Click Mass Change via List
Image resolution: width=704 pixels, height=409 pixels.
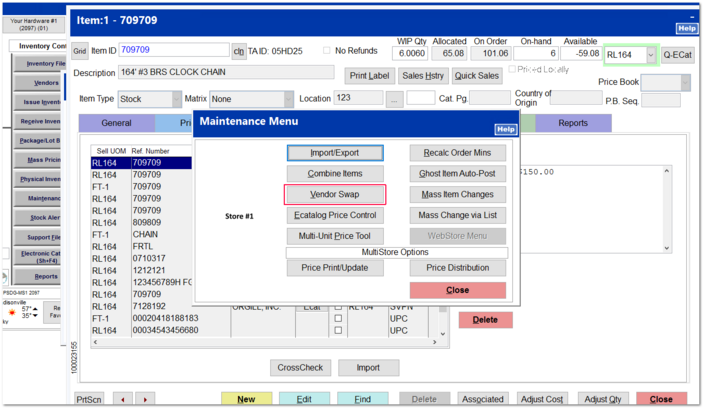[458, 215]
